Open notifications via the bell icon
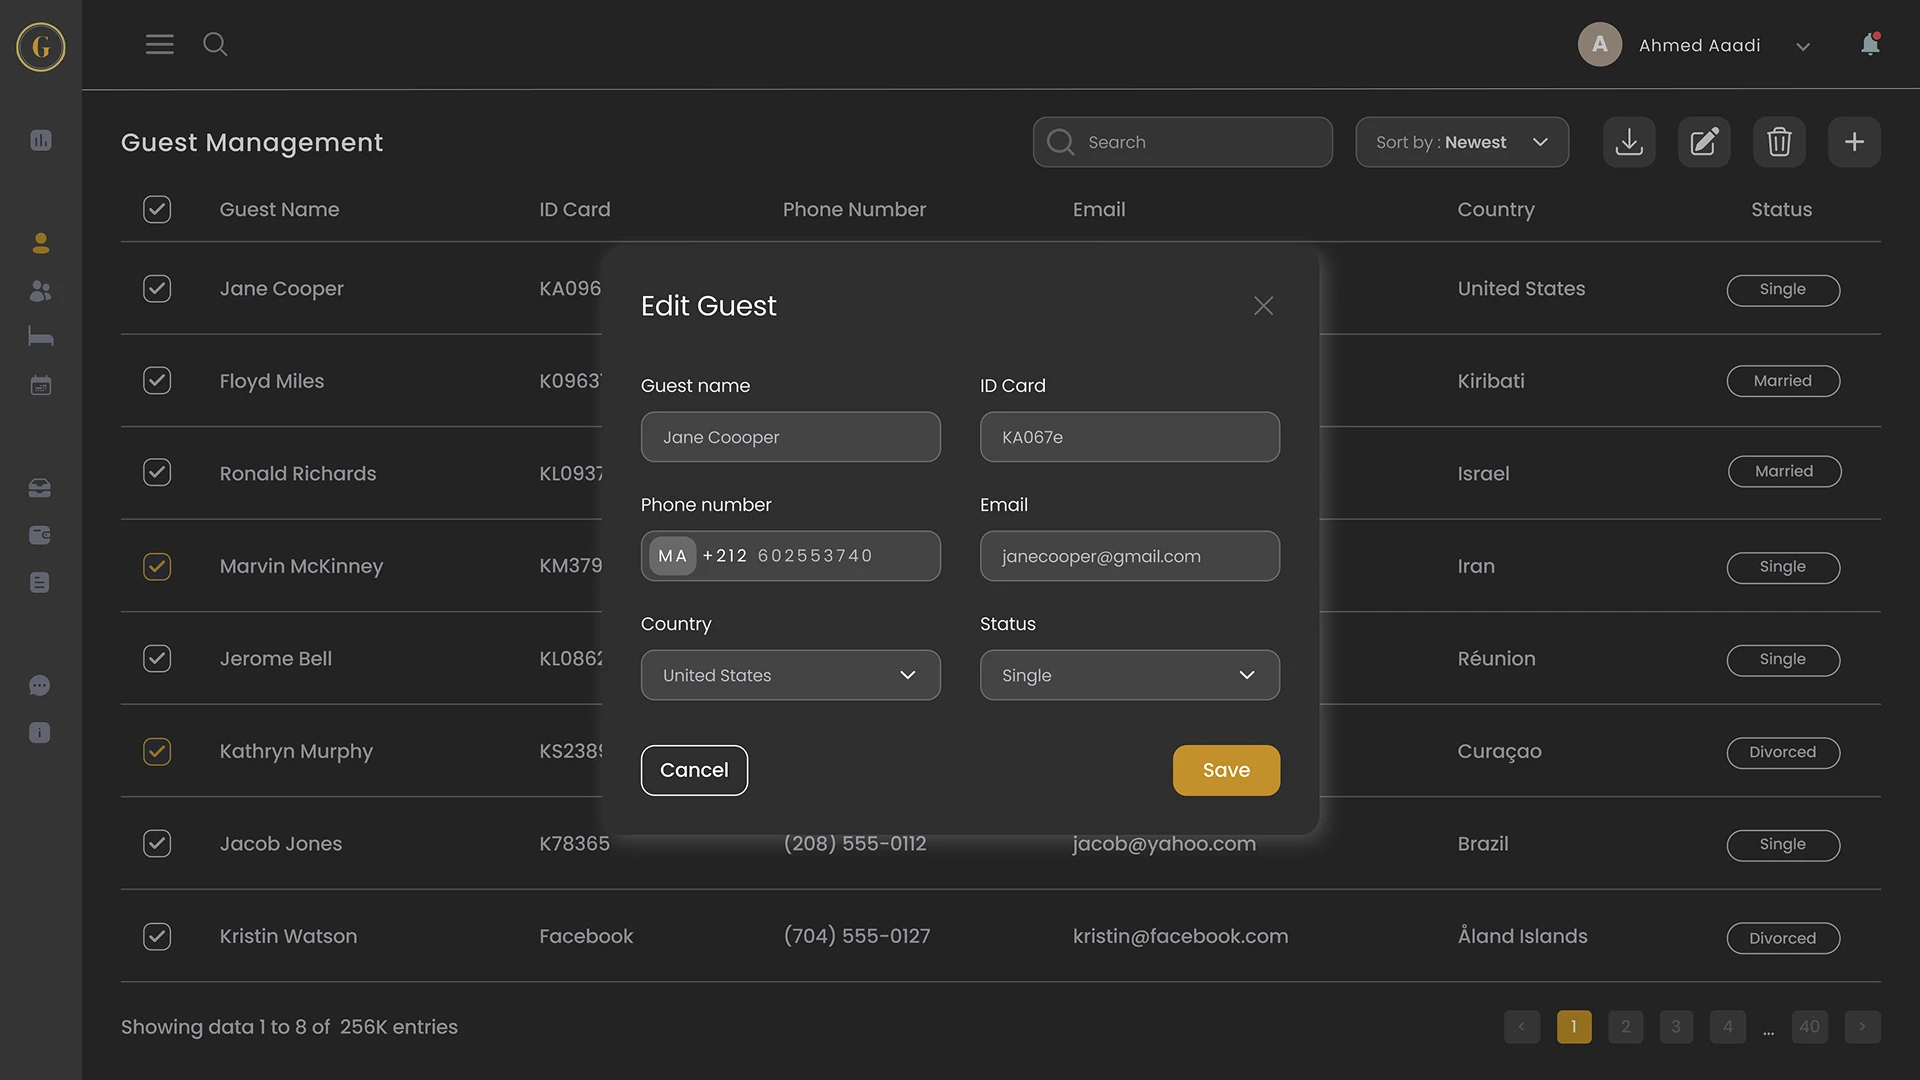Screen dimensions: 1920x1080 (1870, 44)
